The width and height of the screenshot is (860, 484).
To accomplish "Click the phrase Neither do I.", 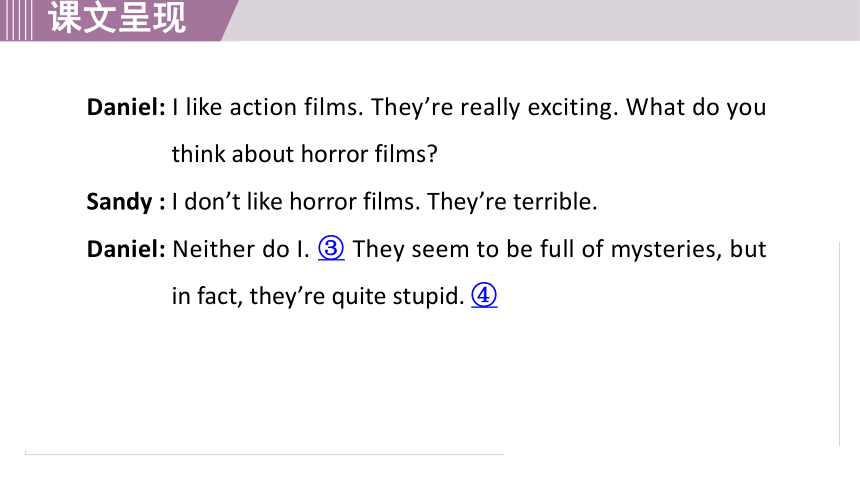I will (x=241, y=249).
